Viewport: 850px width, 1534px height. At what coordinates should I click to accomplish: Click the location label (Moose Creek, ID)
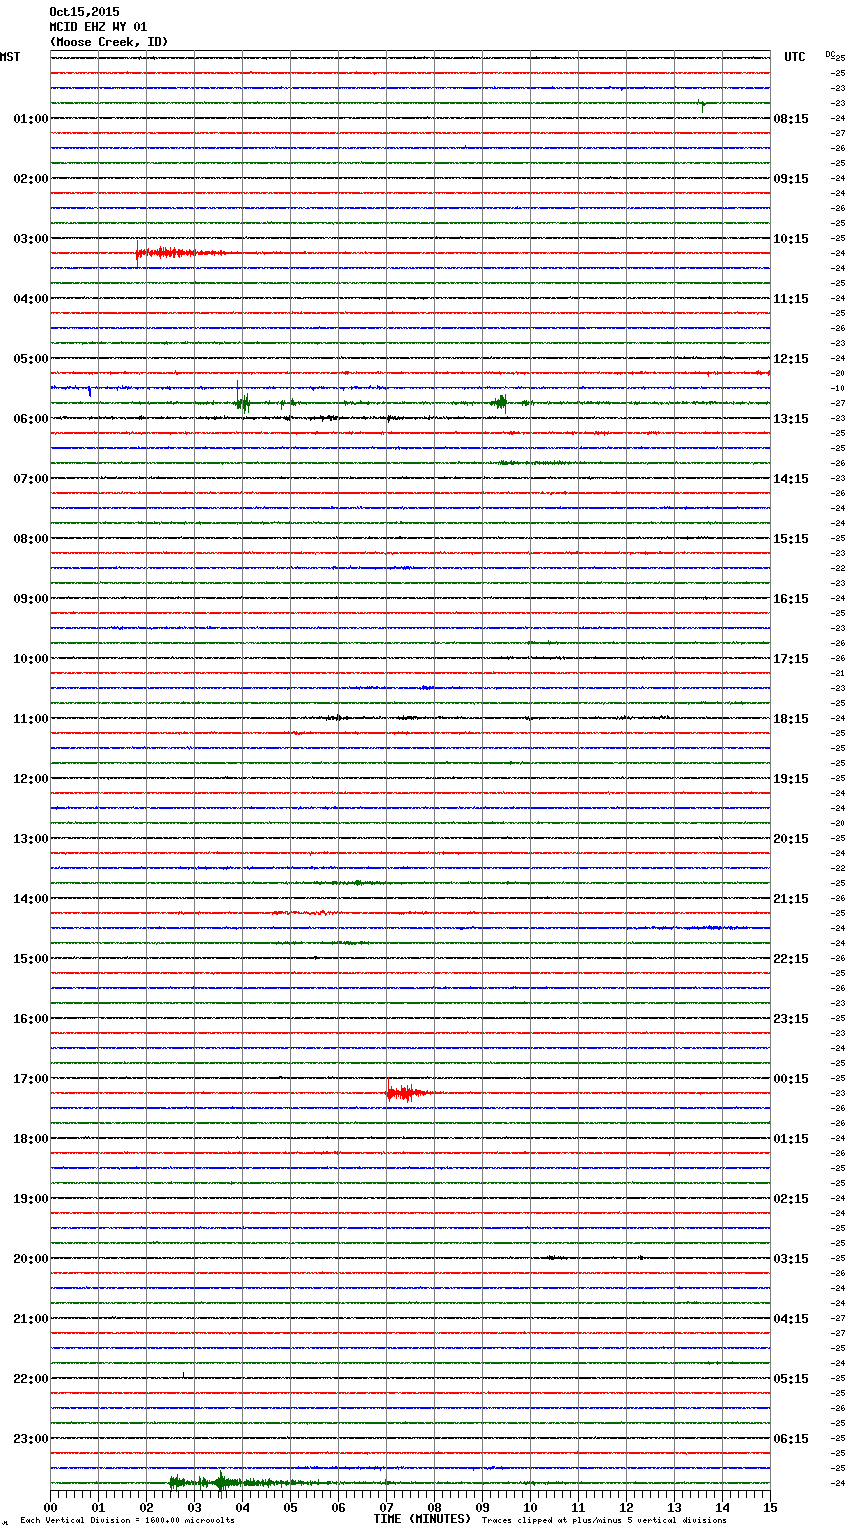109,42
